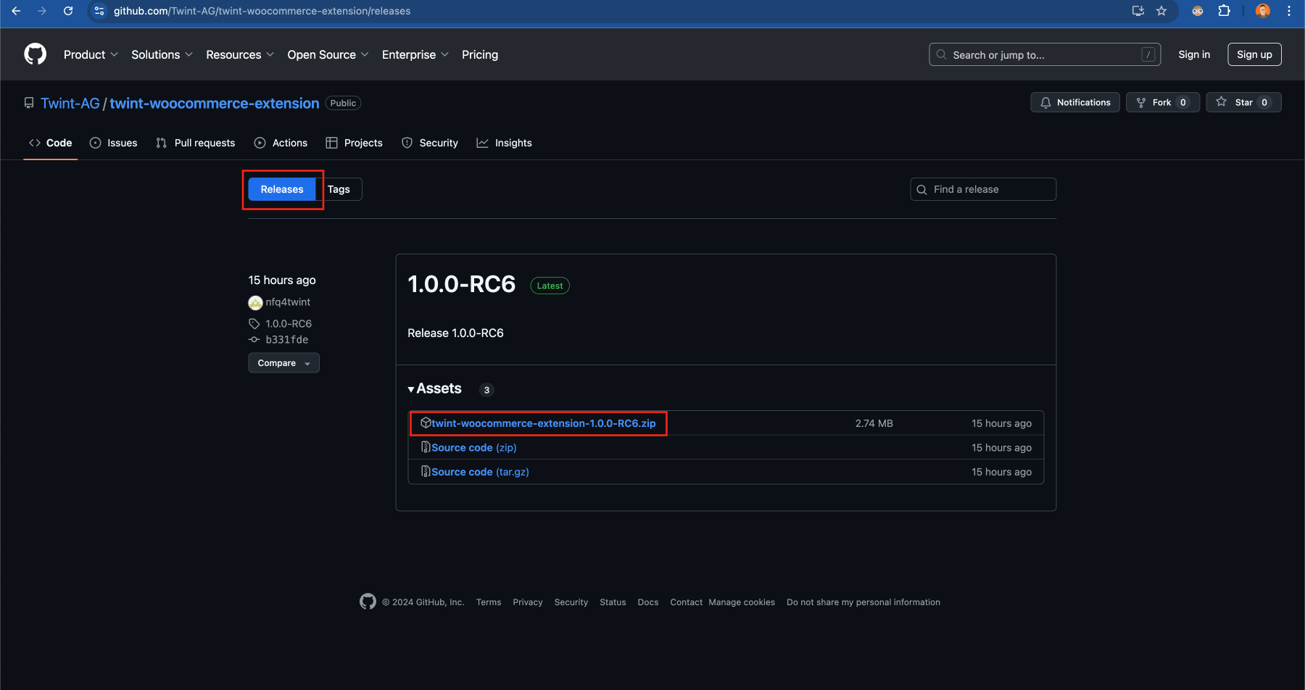Download Source code (zip)

pyautogui.click(x=474, y=448)
